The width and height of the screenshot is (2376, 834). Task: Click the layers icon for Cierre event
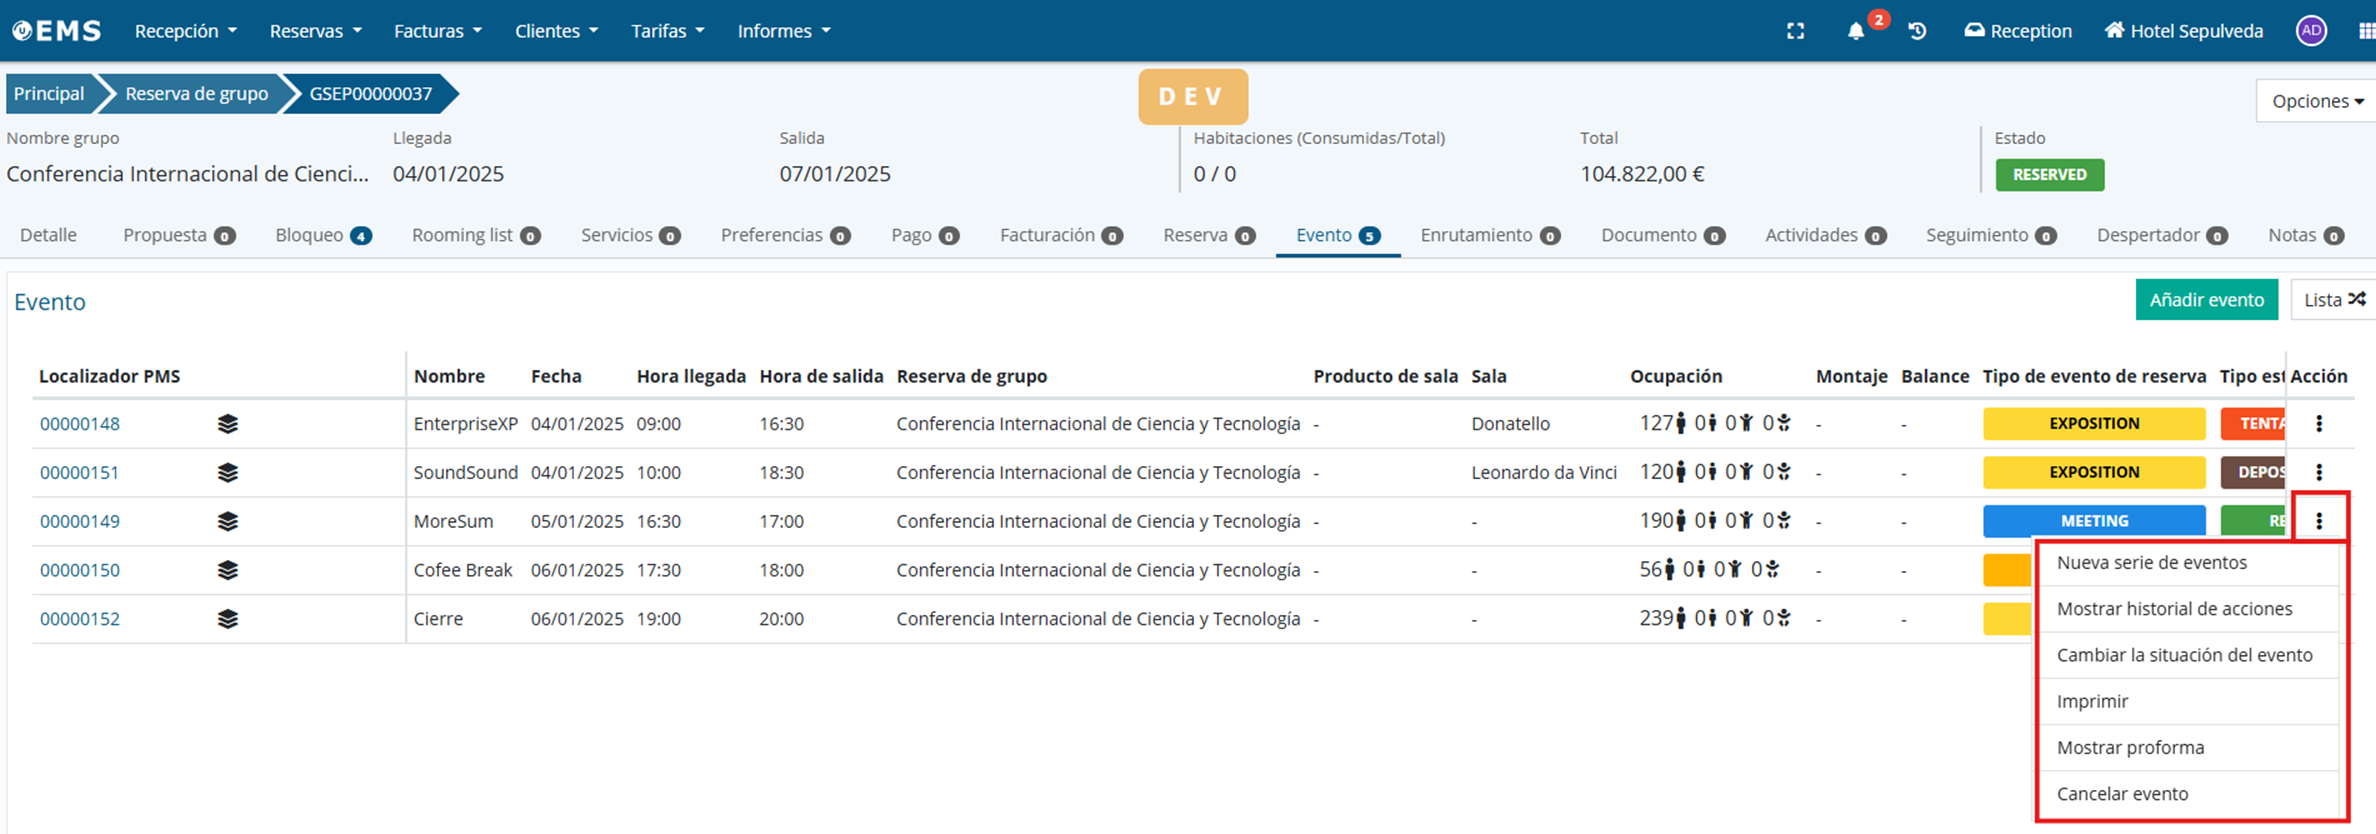(x=228, y=619)
